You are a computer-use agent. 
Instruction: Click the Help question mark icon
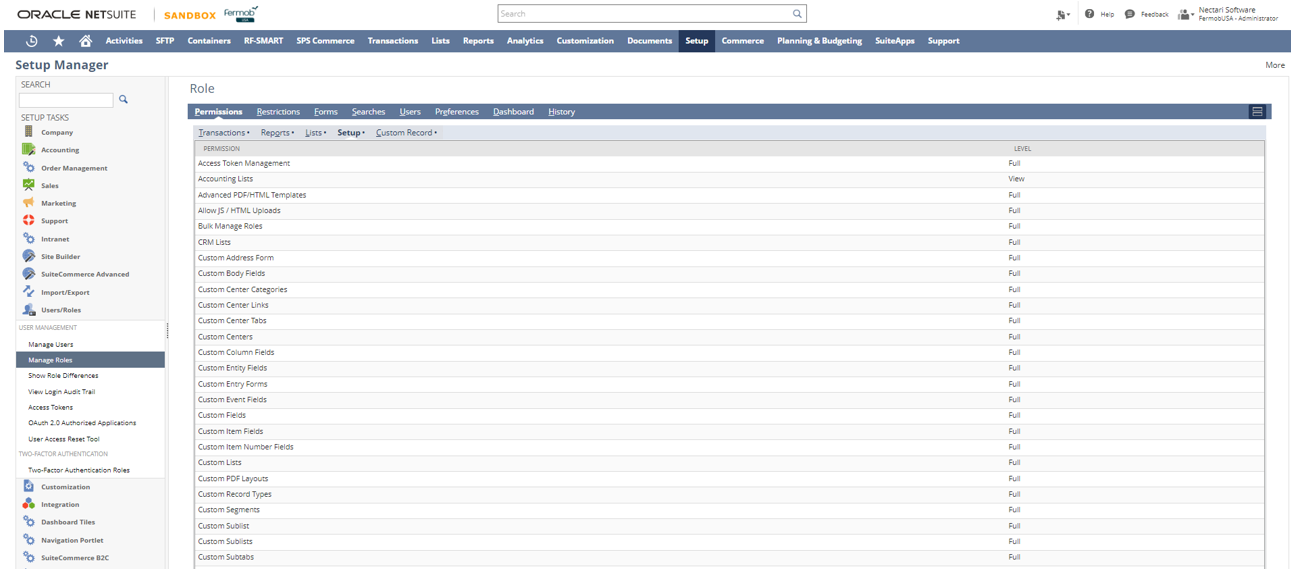(1089, 14)
